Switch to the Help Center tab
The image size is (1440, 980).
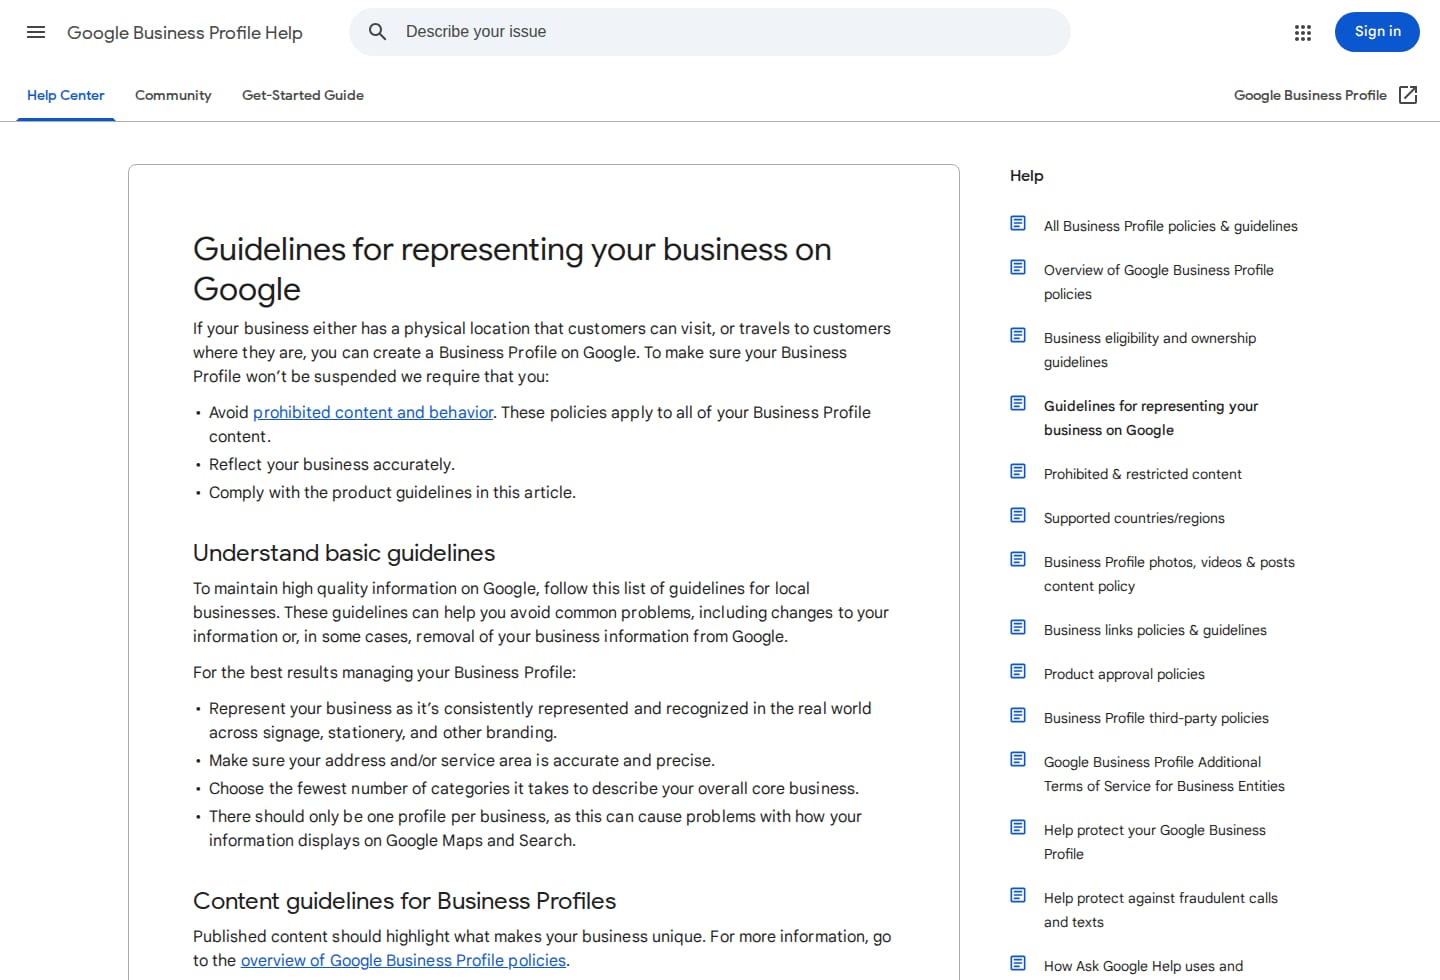click(66, 96)
